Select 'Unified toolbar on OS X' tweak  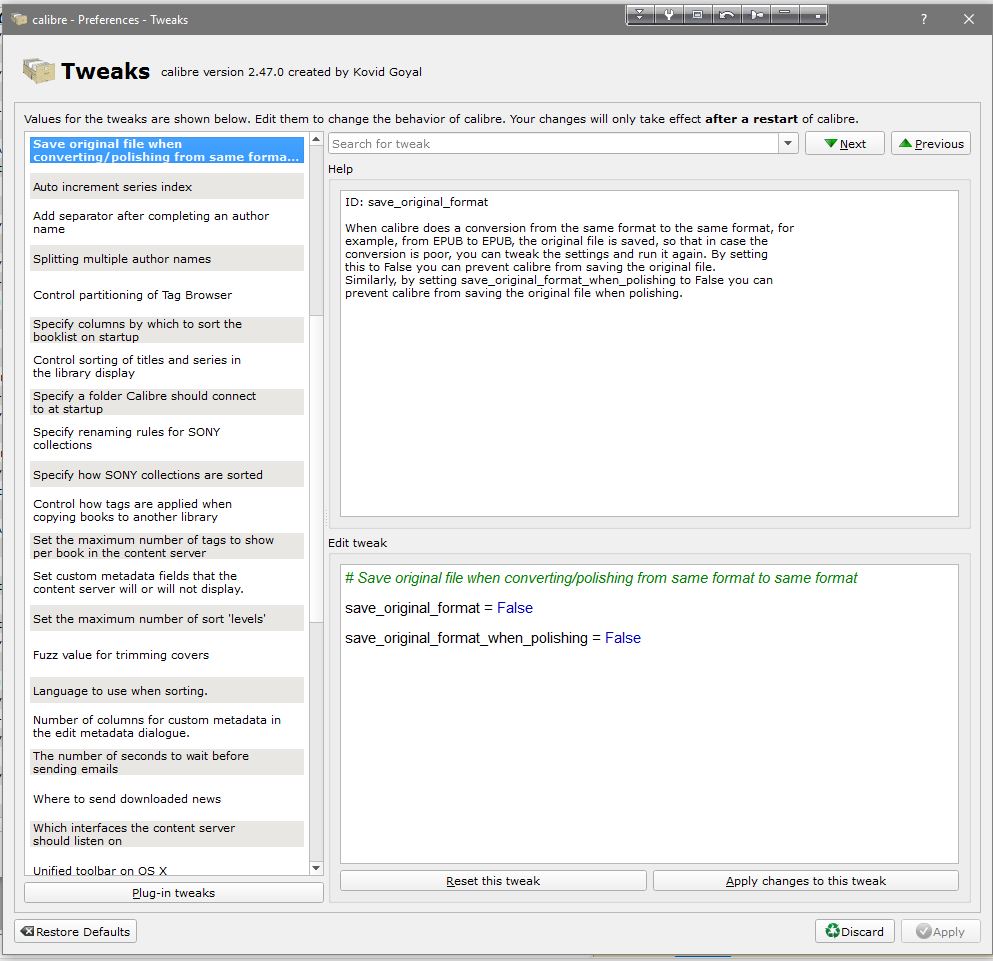click(x=167, y=869)
